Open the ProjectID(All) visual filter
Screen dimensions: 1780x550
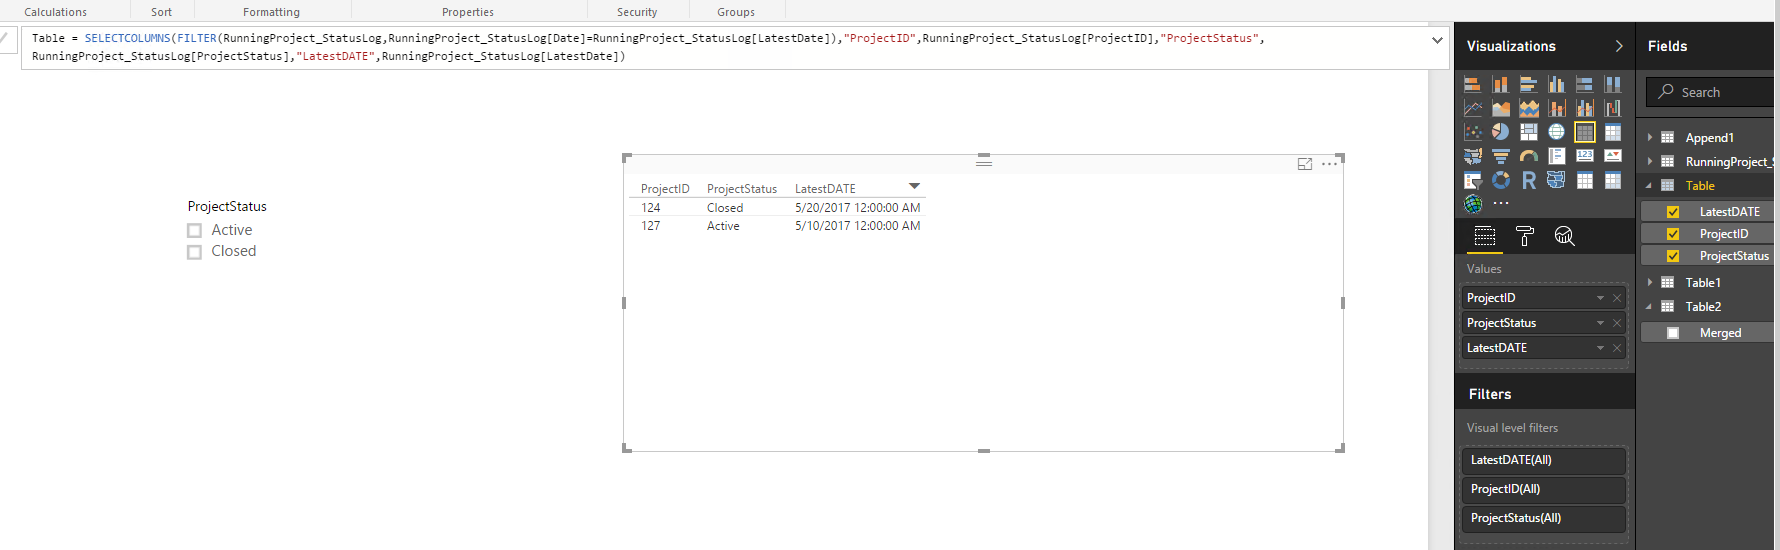pos(1543,489)
